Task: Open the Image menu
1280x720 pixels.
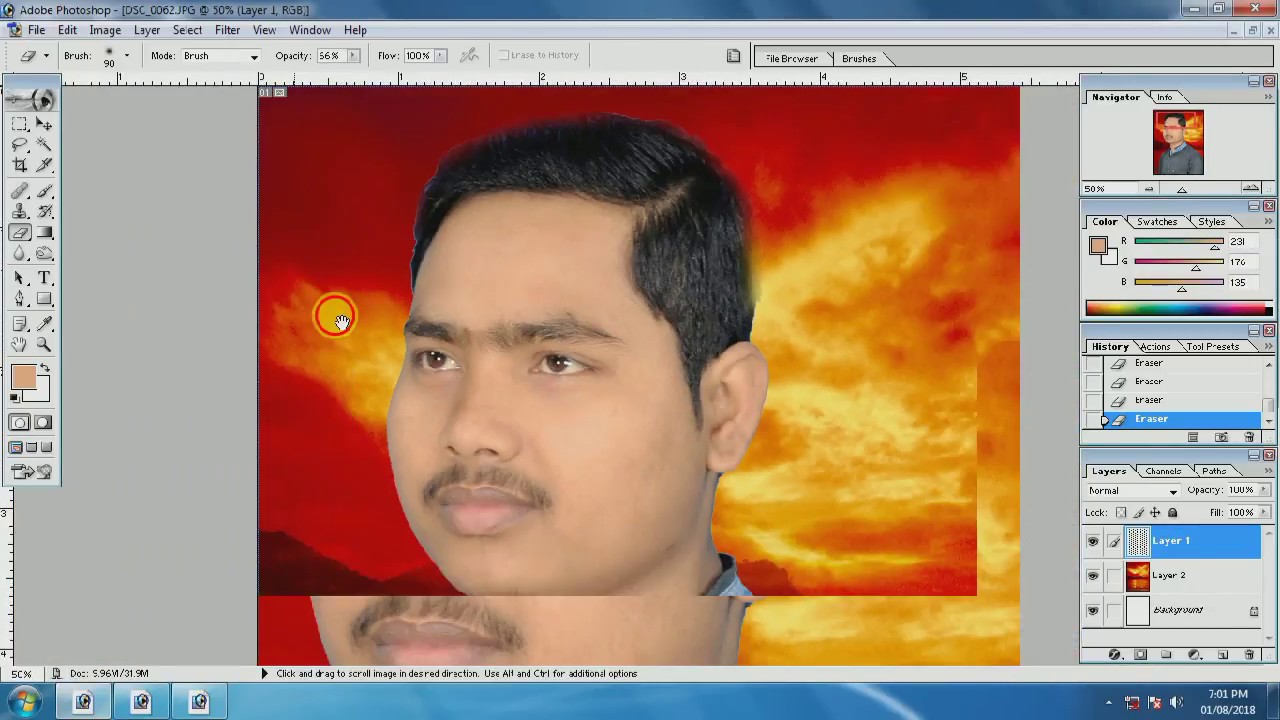Action: coord(105,30)
